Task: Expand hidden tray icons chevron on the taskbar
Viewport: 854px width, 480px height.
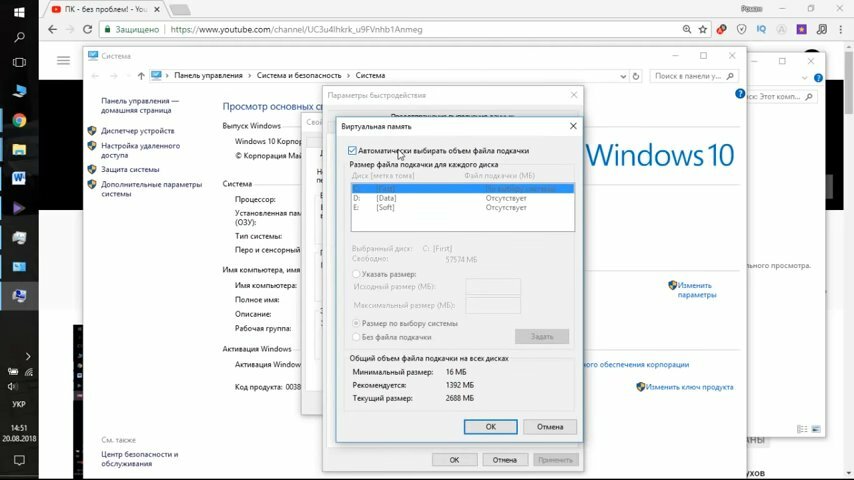Action: click(28, 356)
